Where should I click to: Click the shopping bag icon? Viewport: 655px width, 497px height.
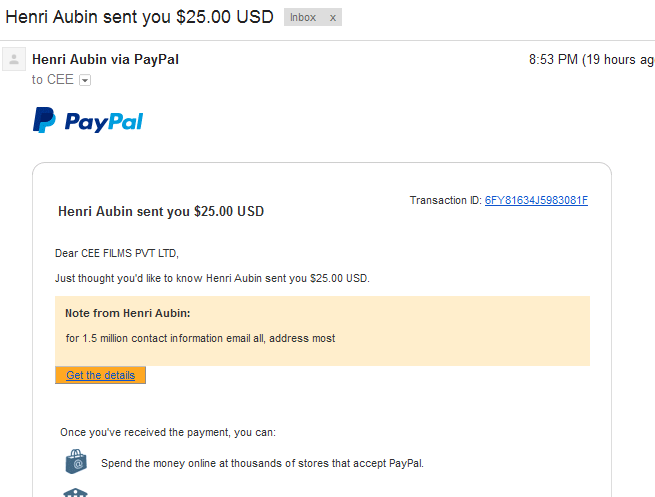pos(76,462)
